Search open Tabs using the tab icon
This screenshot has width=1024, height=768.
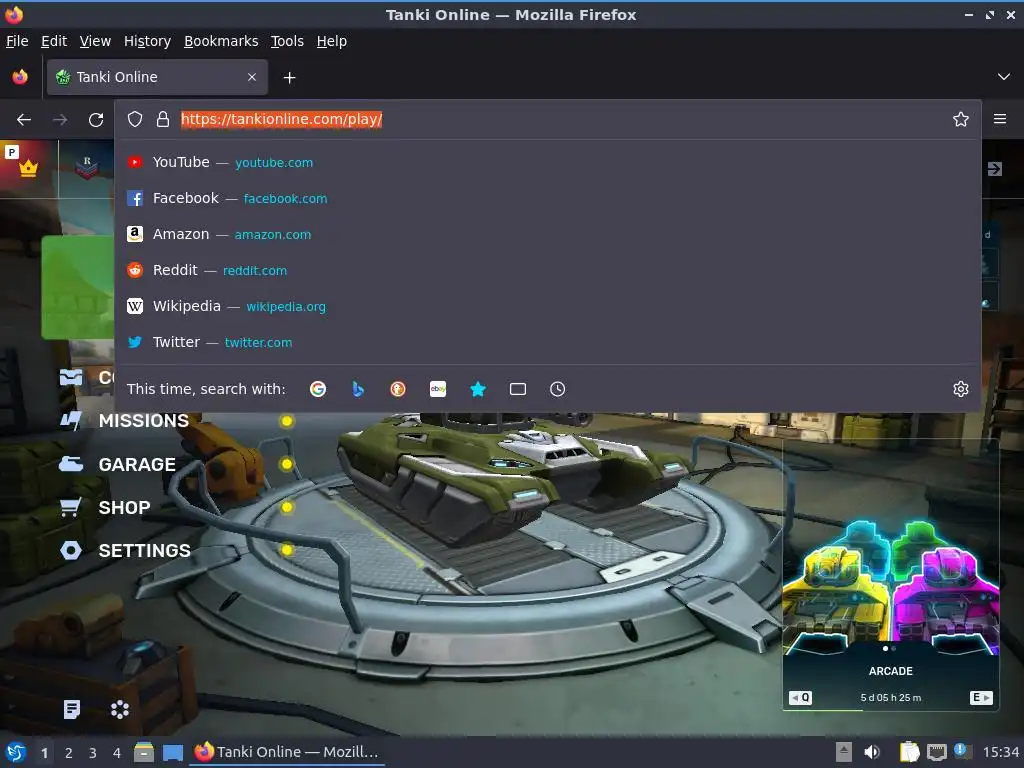[518, 389]
